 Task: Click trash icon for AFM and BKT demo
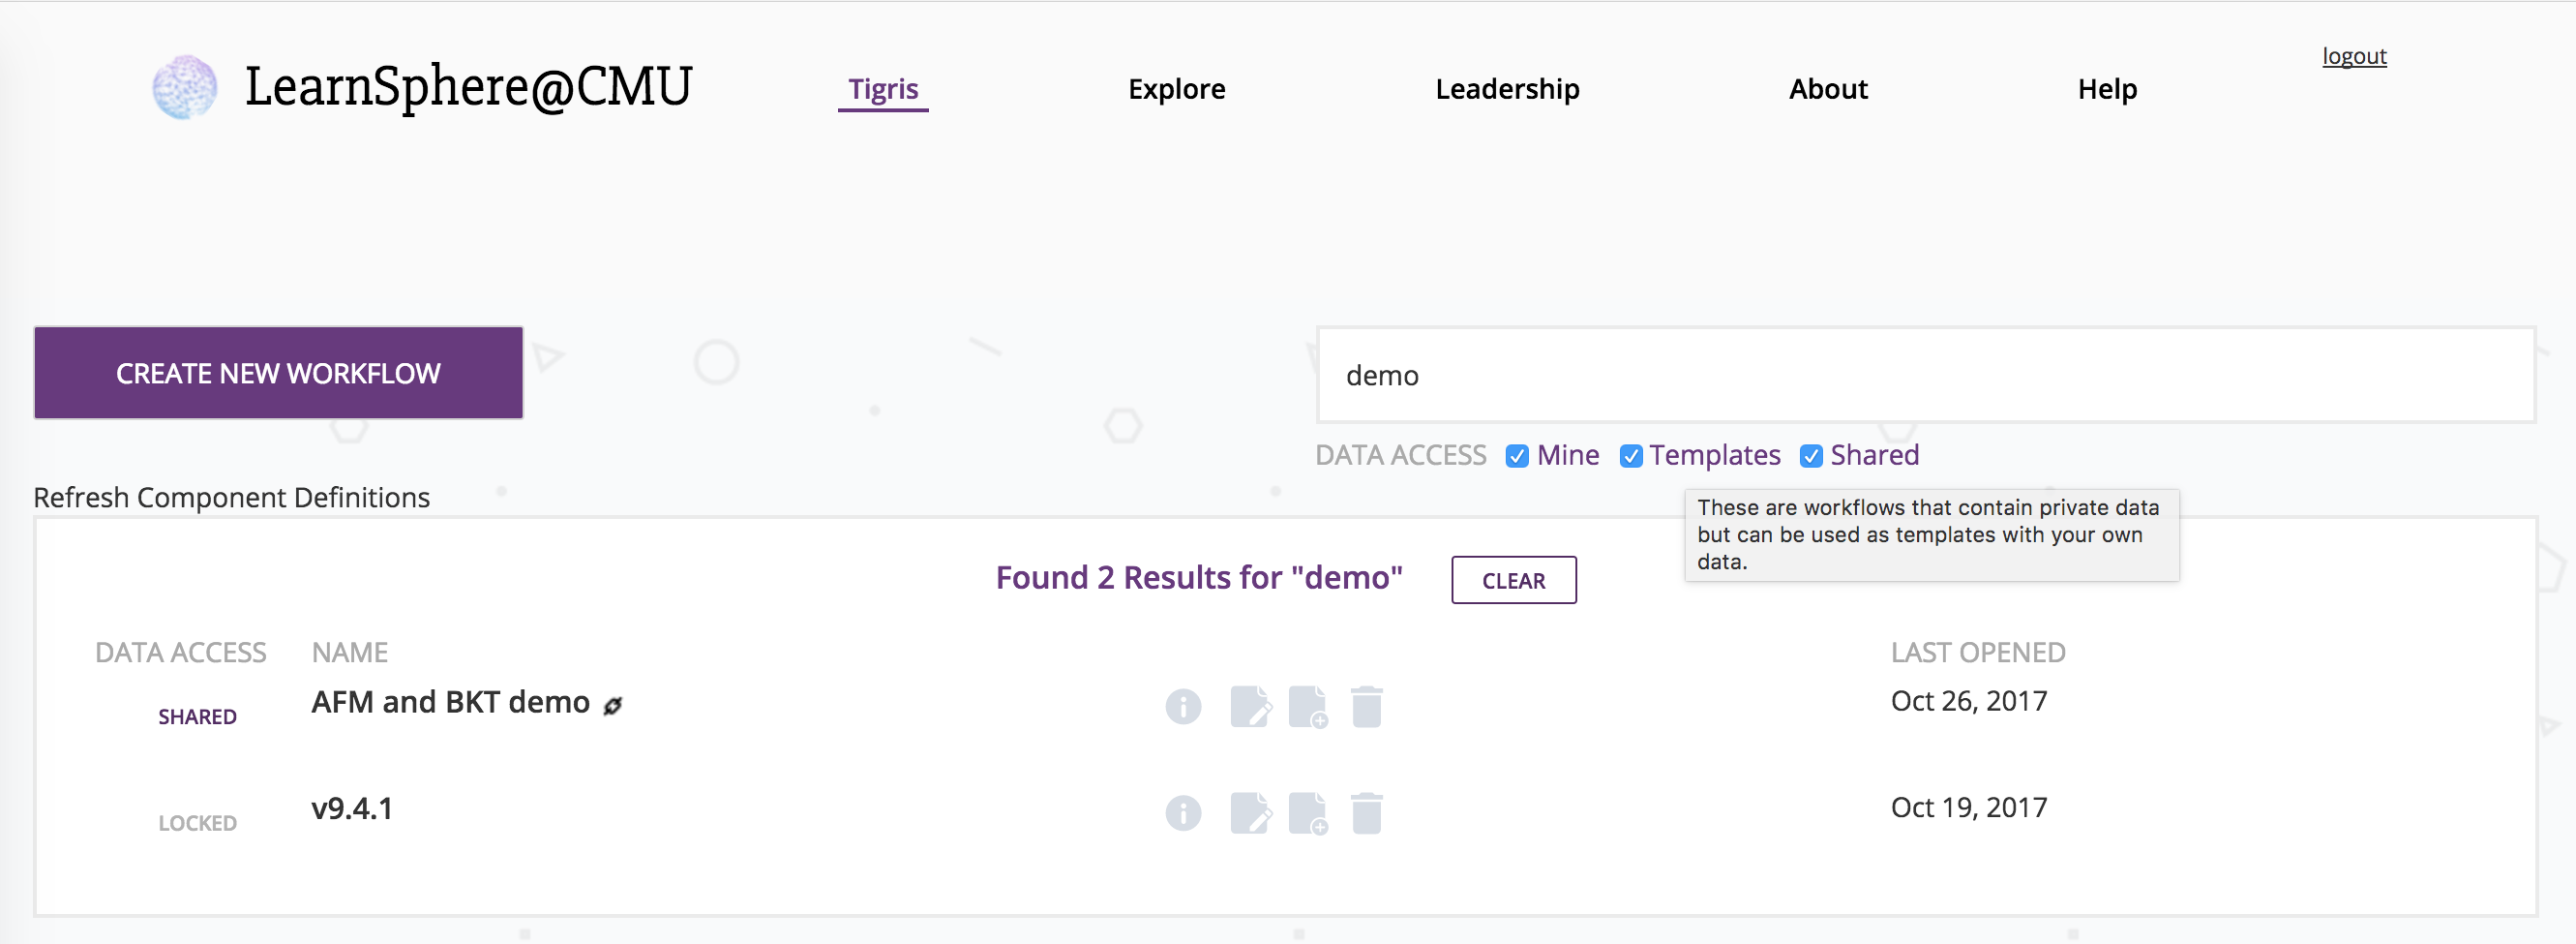(x=1366, y=706)
